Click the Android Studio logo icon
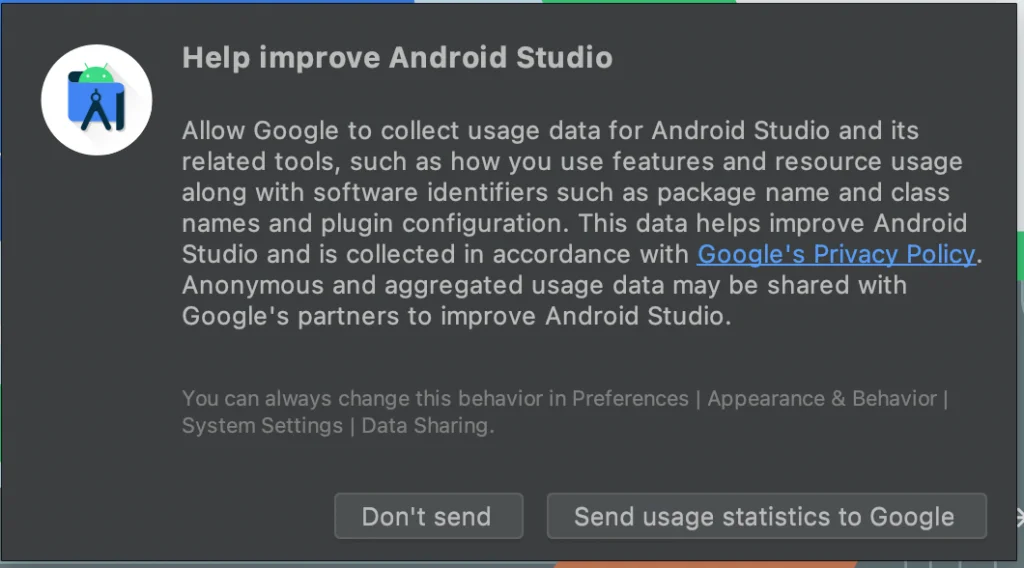Image resolution: width=1024 pixels, height=568 pixels. click(96, 100)
